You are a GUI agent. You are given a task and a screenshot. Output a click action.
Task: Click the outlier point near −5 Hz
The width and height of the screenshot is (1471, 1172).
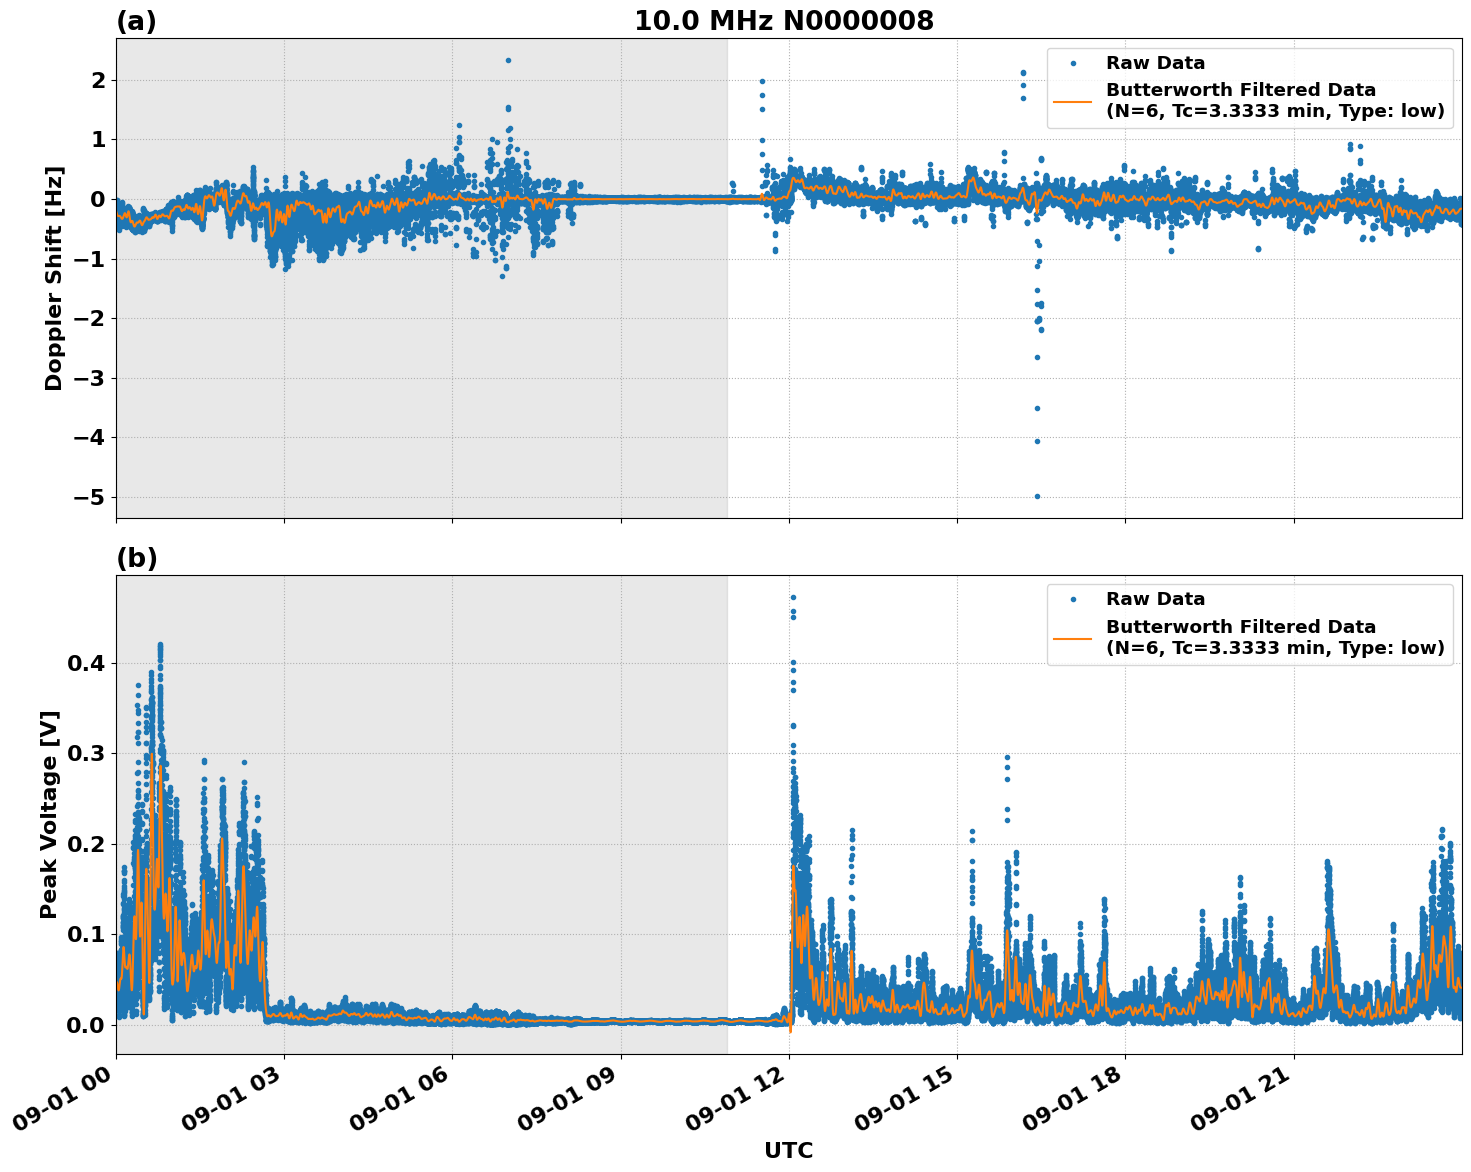coord(1037,496)
